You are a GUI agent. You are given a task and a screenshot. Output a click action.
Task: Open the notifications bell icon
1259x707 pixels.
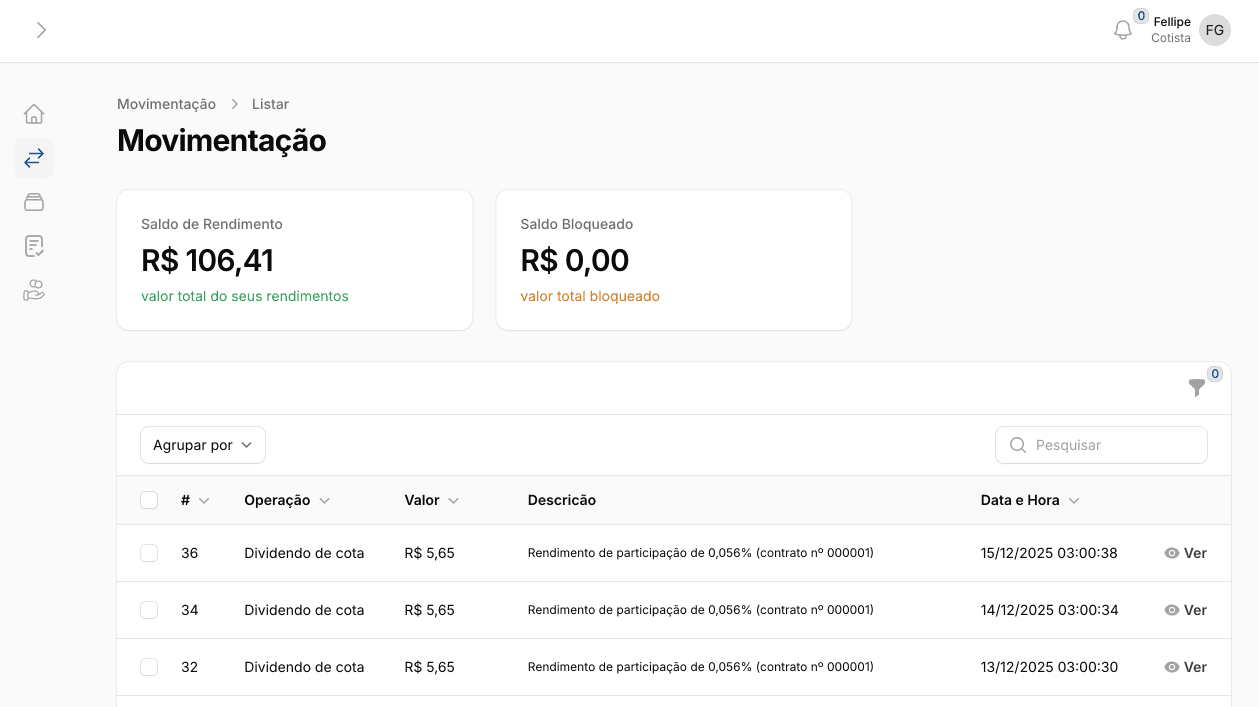pos(1122,31)
